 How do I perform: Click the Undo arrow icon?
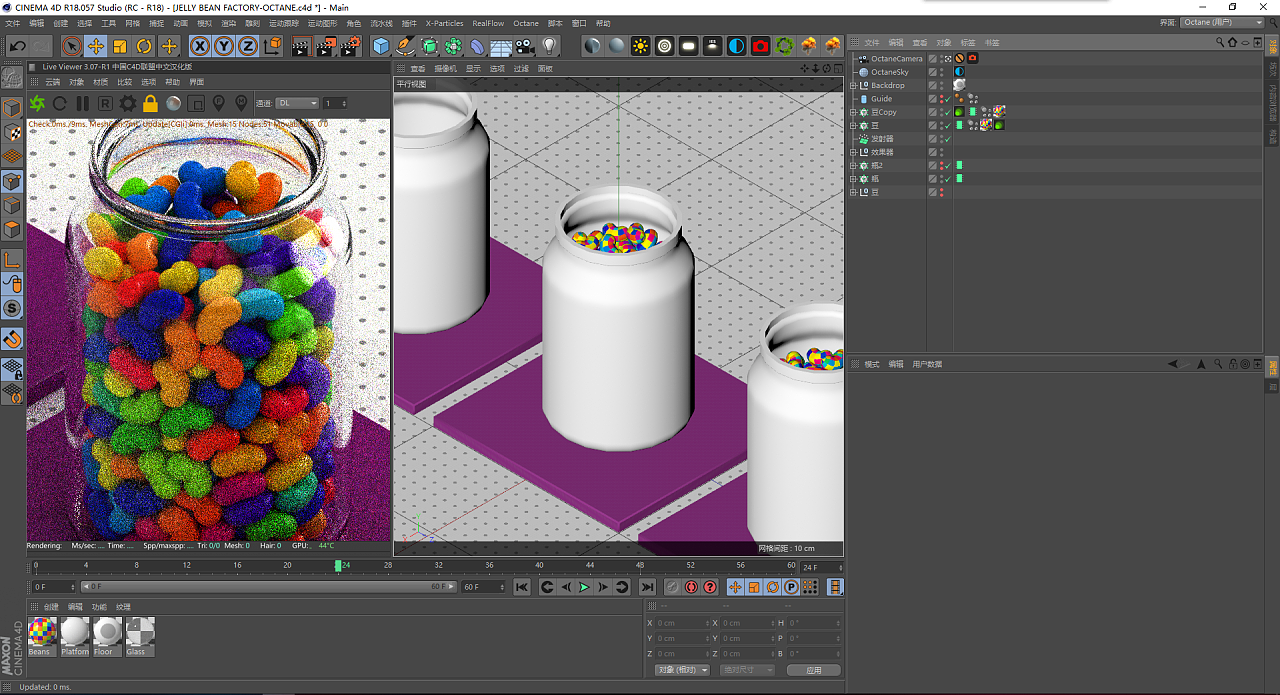coord(17,46)
